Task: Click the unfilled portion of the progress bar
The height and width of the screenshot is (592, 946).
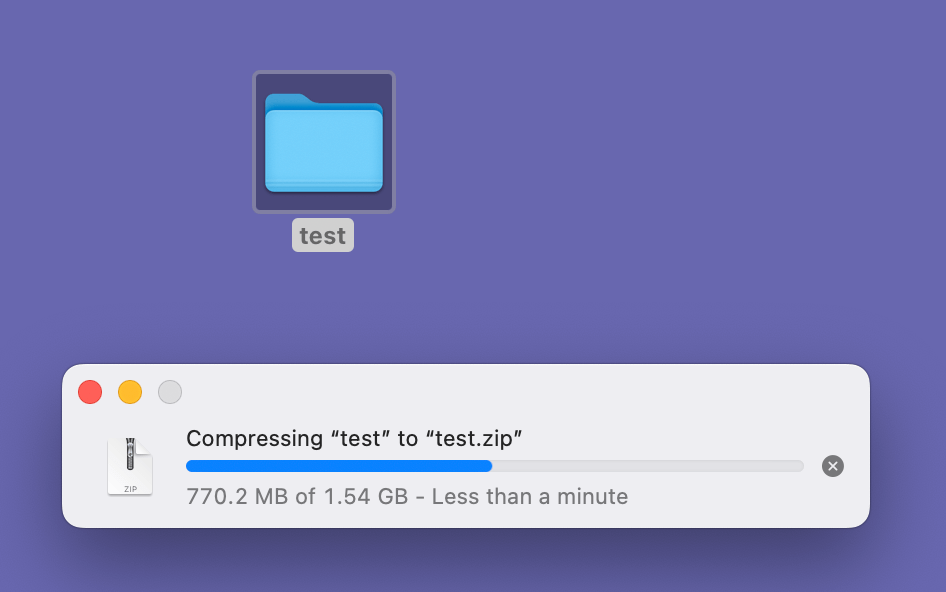Action: pos(650,466)
